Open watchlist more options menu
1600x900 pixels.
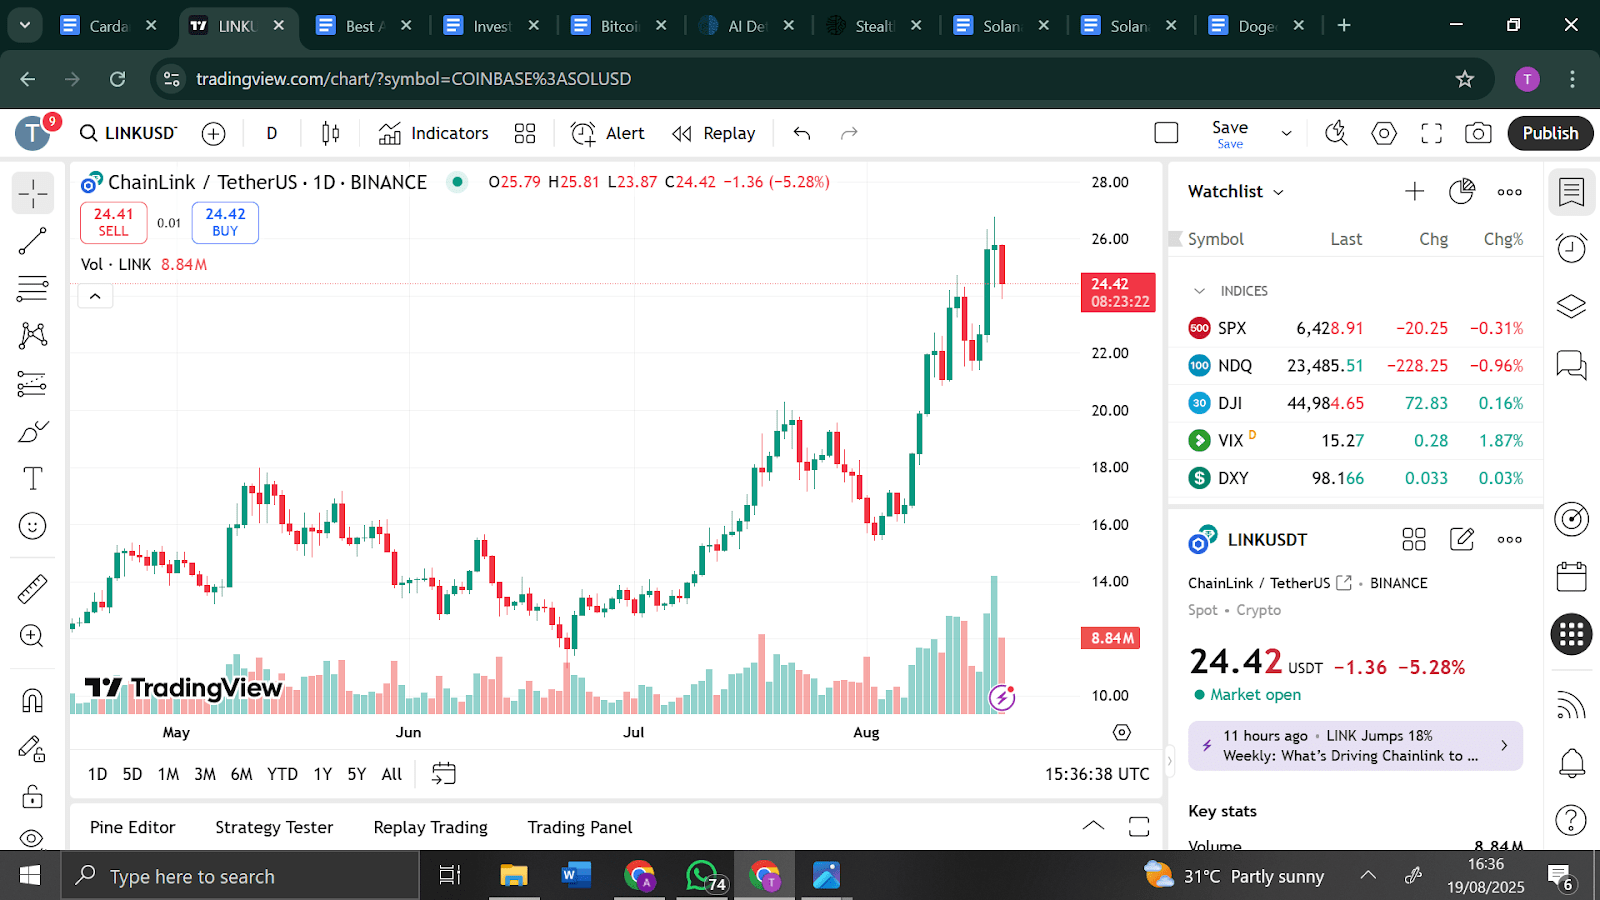click(1510, 191)
